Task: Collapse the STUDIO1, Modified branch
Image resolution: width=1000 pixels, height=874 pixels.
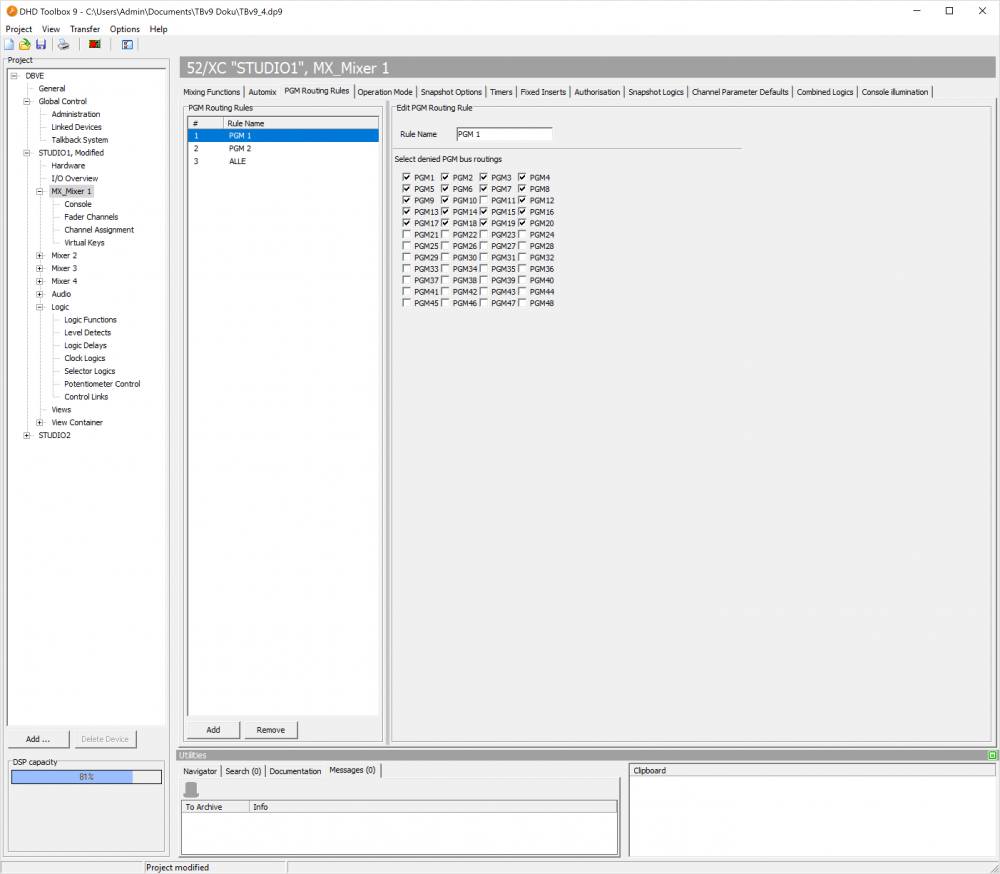Action: (25, 152)
